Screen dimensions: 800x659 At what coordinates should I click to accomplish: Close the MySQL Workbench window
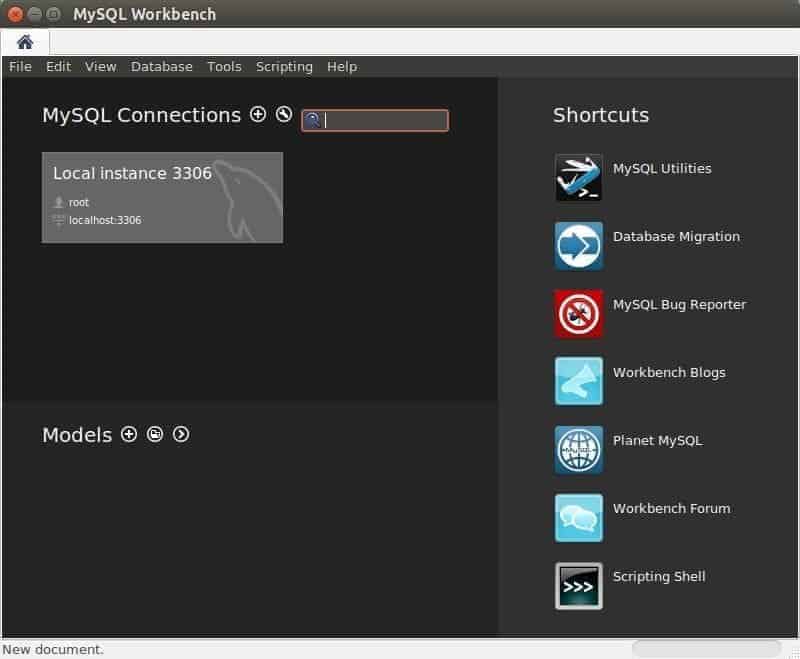15,14
